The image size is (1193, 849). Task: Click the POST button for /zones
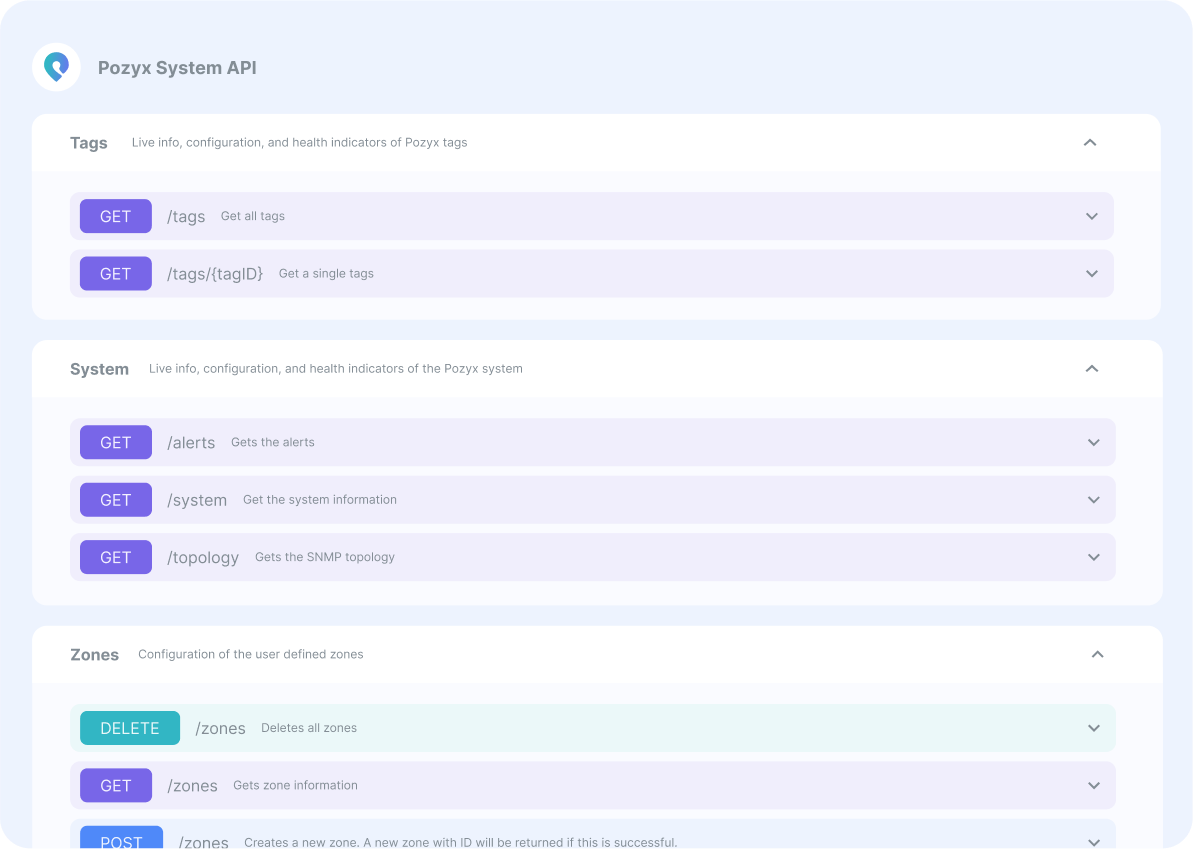(122, 838)
